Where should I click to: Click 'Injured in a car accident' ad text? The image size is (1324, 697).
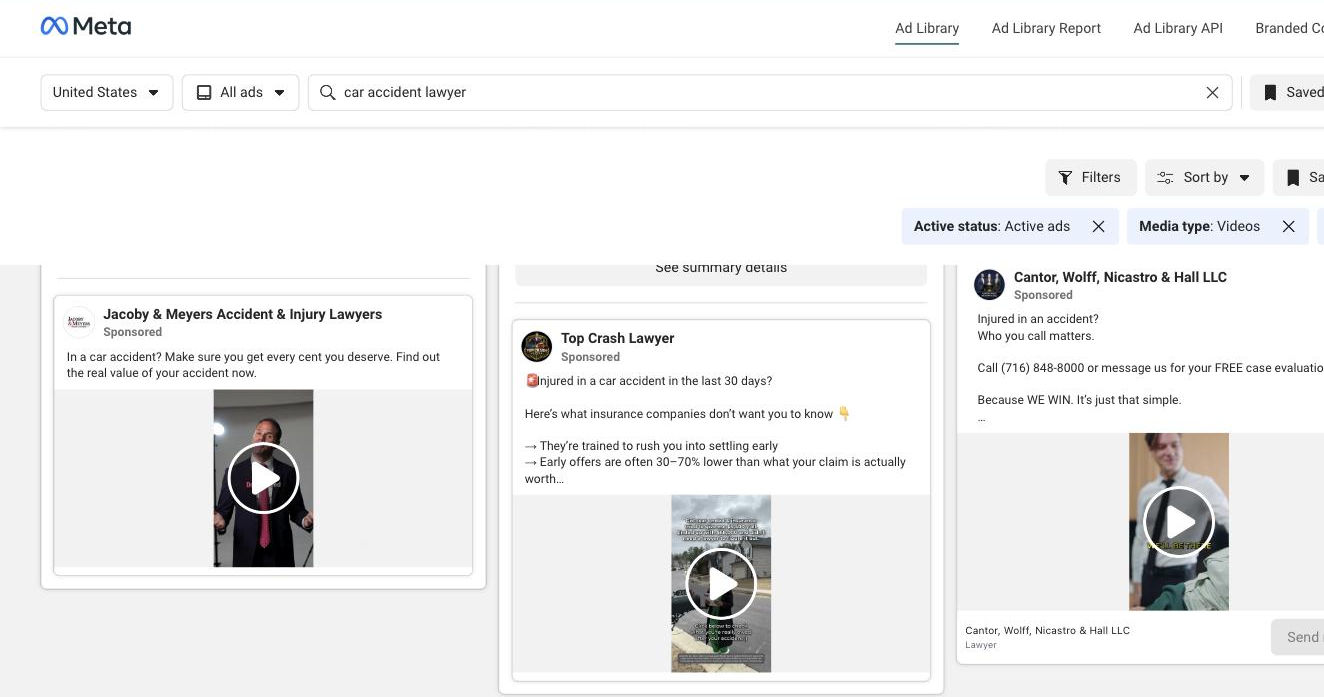[649, 380]
